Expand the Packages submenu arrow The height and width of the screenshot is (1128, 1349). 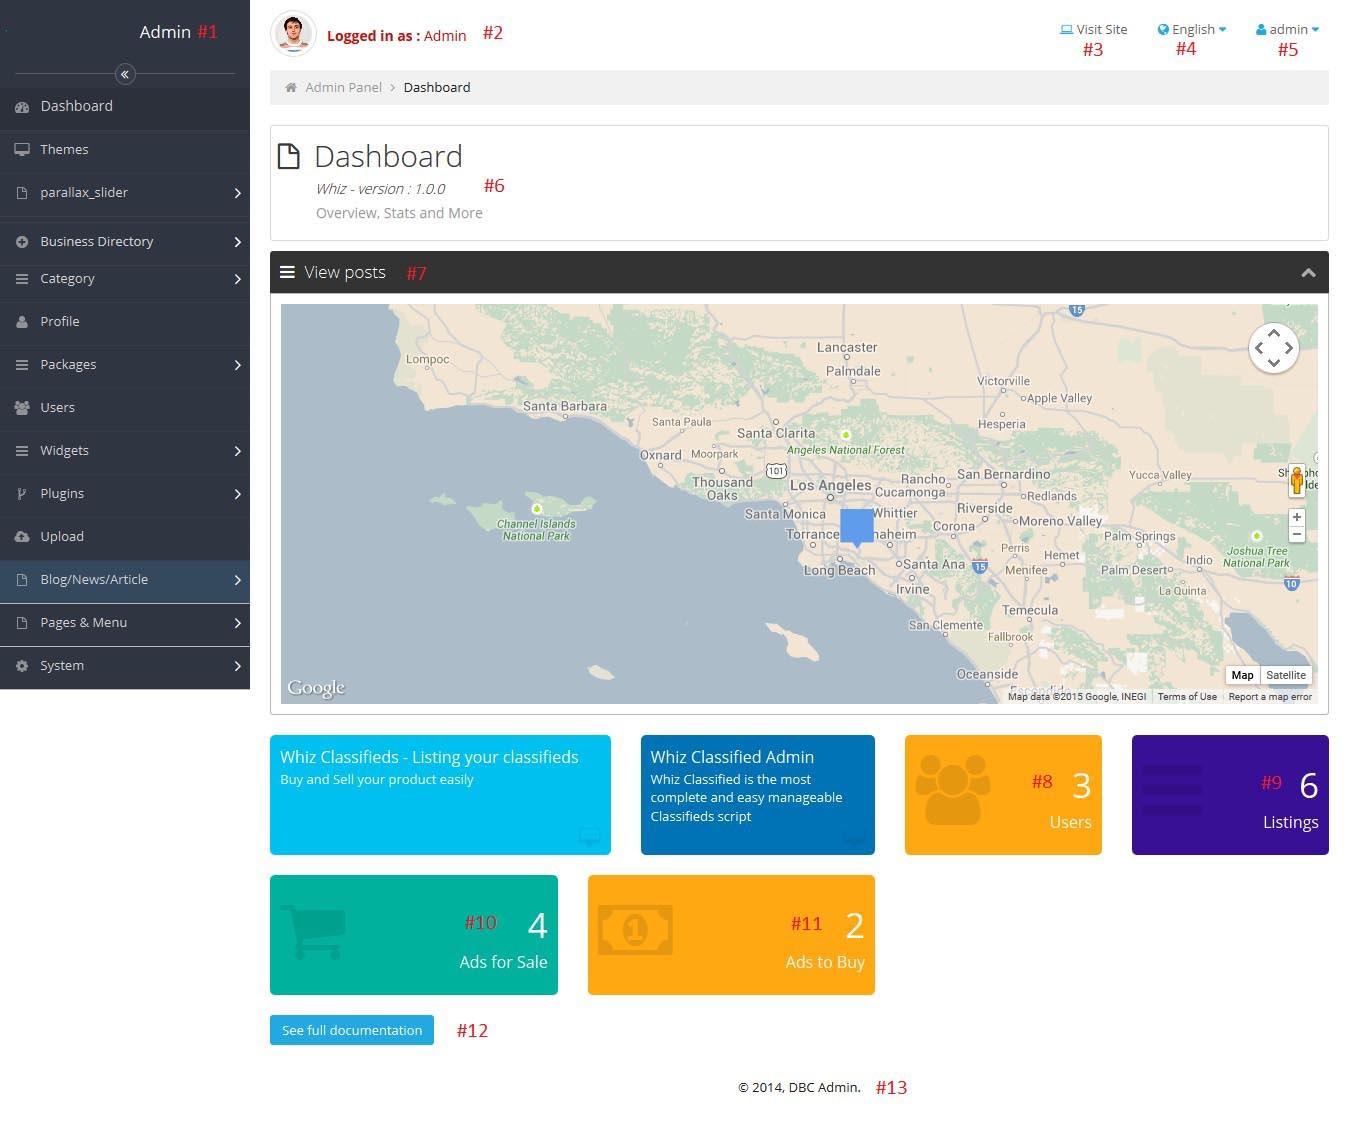238,365
